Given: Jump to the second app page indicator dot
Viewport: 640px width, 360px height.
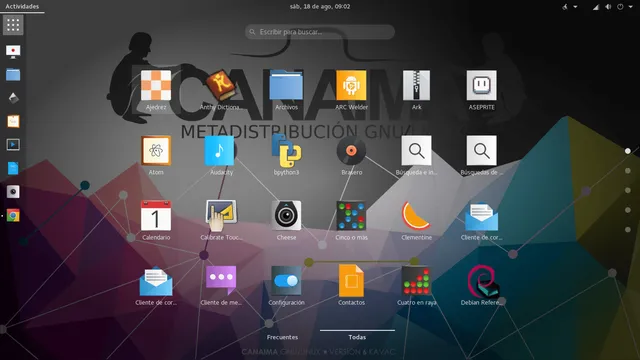Looking at the screenshot, I should click(x=627, y=171).
